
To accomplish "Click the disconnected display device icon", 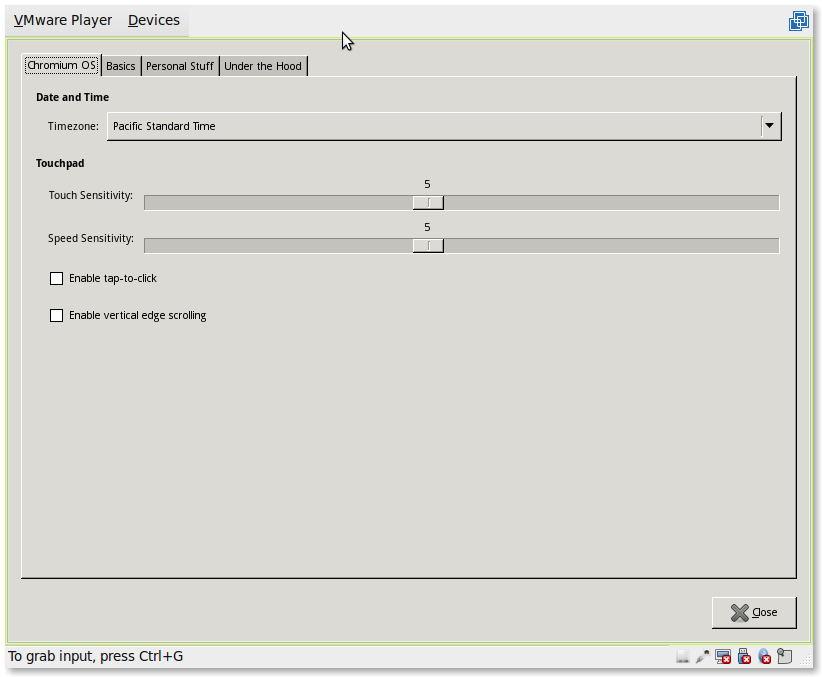I will pyautogui.click(x=723, y=657).
